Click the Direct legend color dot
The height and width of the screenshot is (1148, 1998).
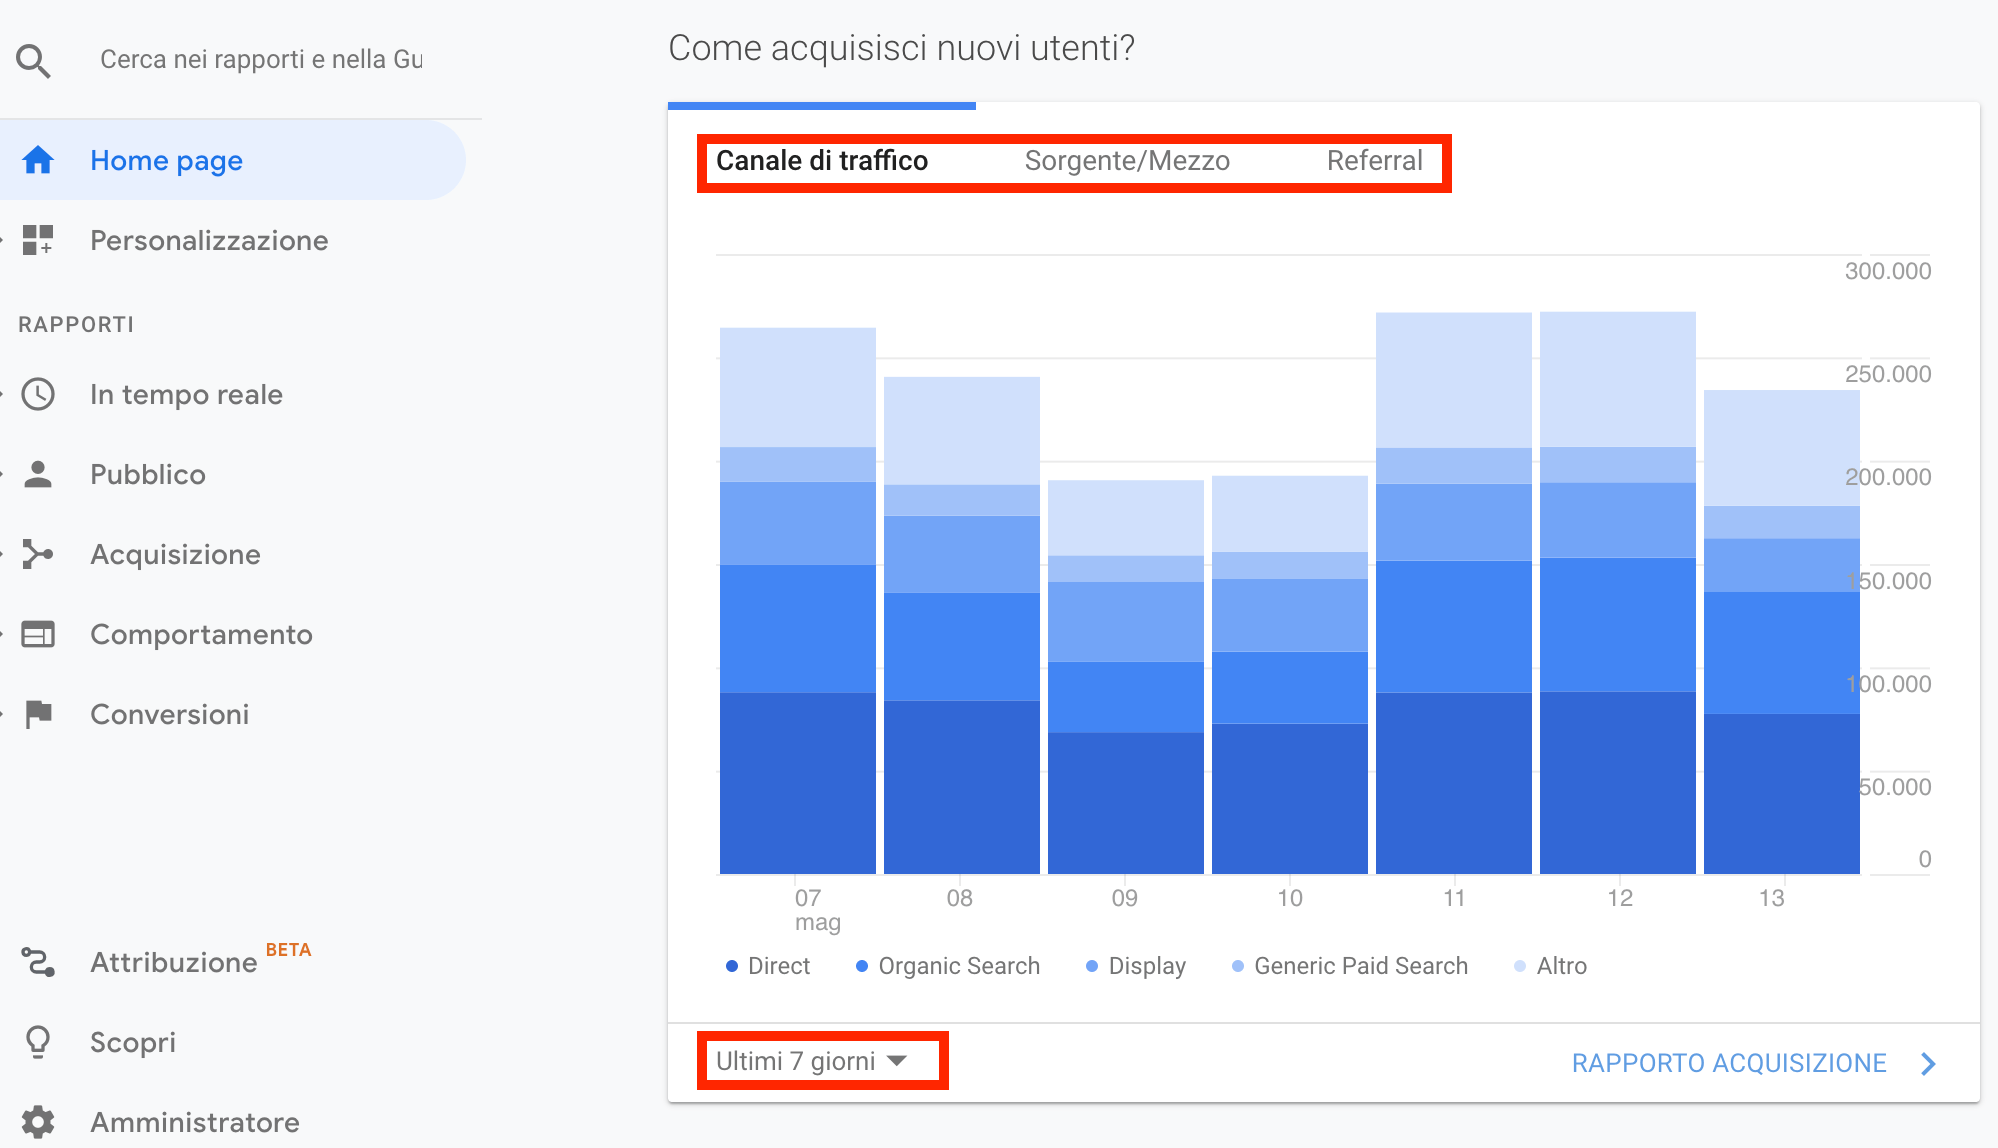coord(732,966)
